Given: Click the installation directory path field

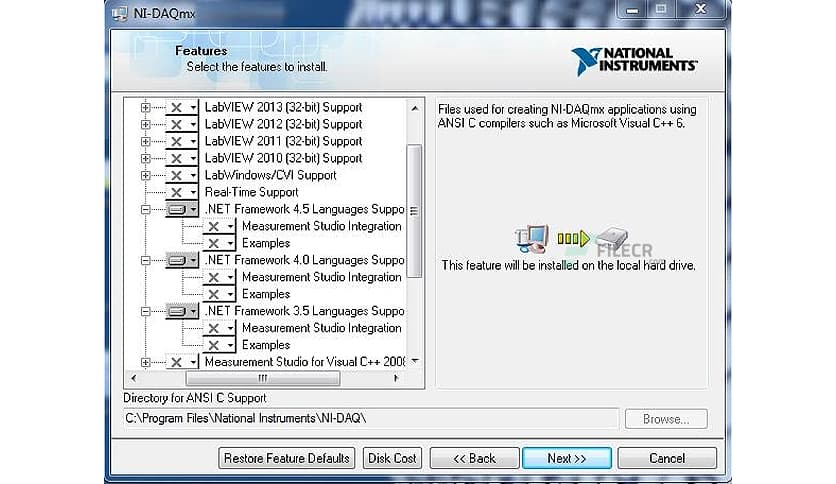Looking at the screenshot, I should click(x=371, y=418).
